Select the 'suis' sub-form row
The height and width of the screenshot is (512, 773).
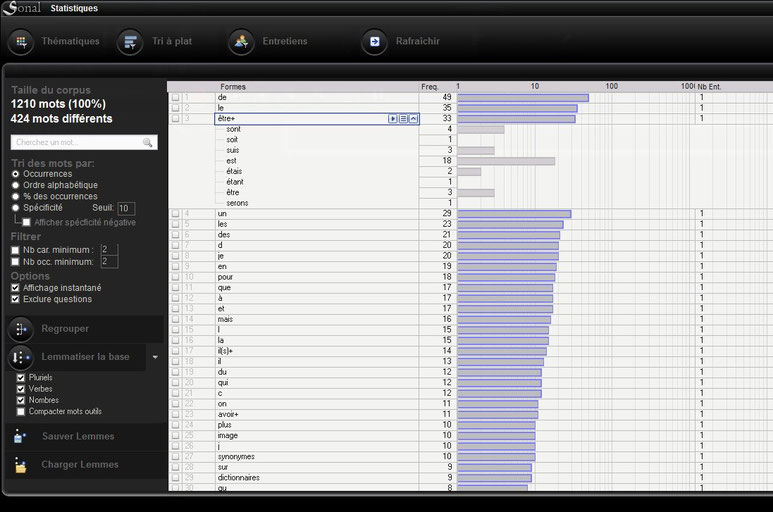pyautogui.click(x=317, y=150)
